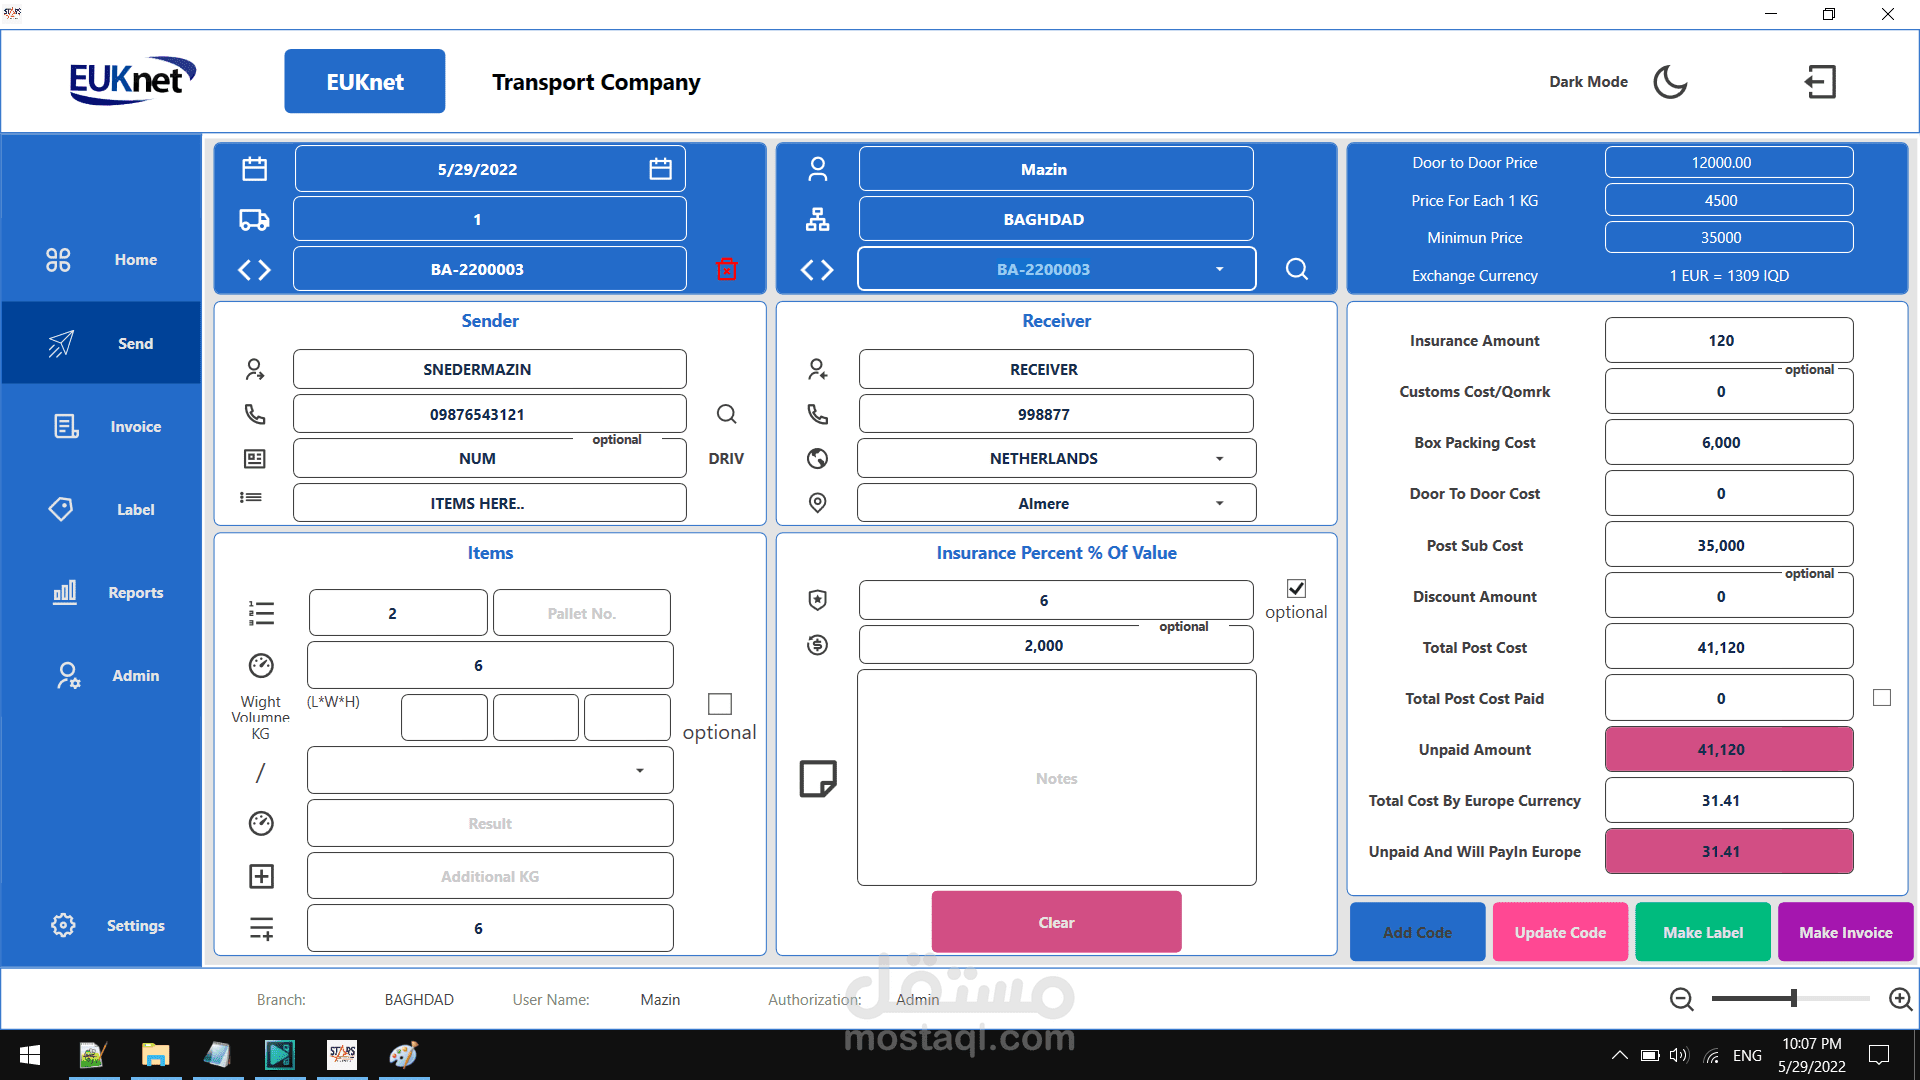Click the EUKnet logo
Viewport: 1920px width, 1080px height.
[131, 80]
